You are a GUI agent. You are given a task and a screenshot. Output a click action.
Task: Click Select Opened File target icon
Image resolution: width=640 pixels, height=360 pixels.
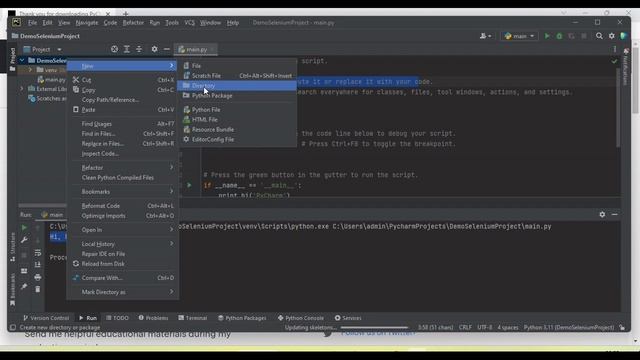tap(114, 49)
